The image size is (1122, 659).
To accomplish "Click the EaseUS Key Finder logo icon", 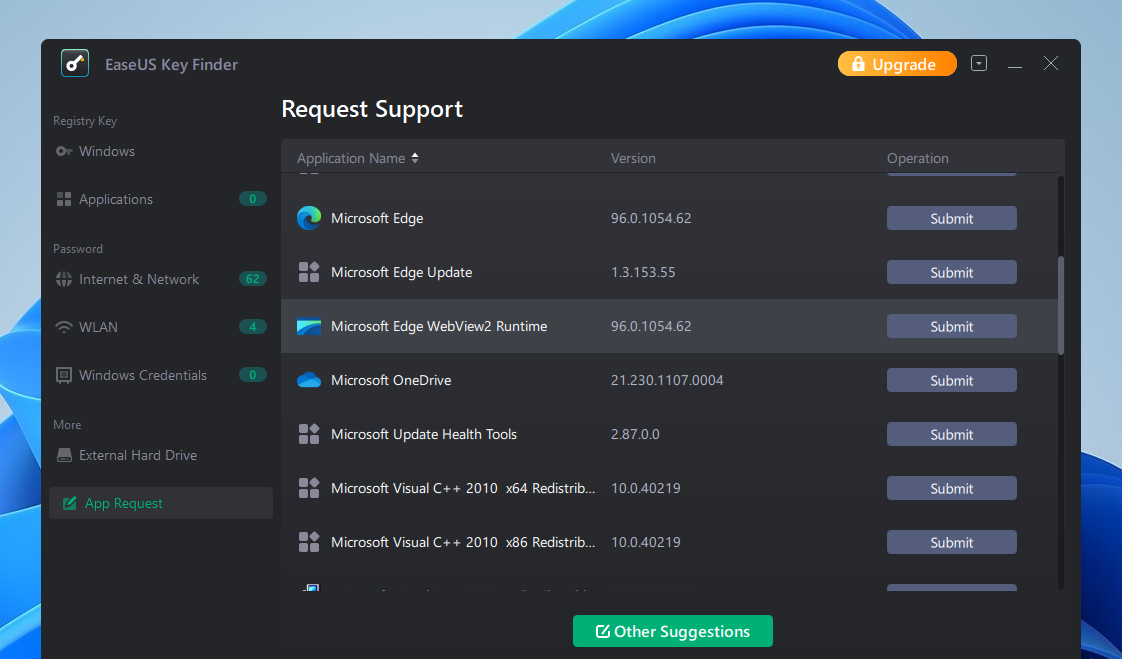I will click(x=75, y=64).
